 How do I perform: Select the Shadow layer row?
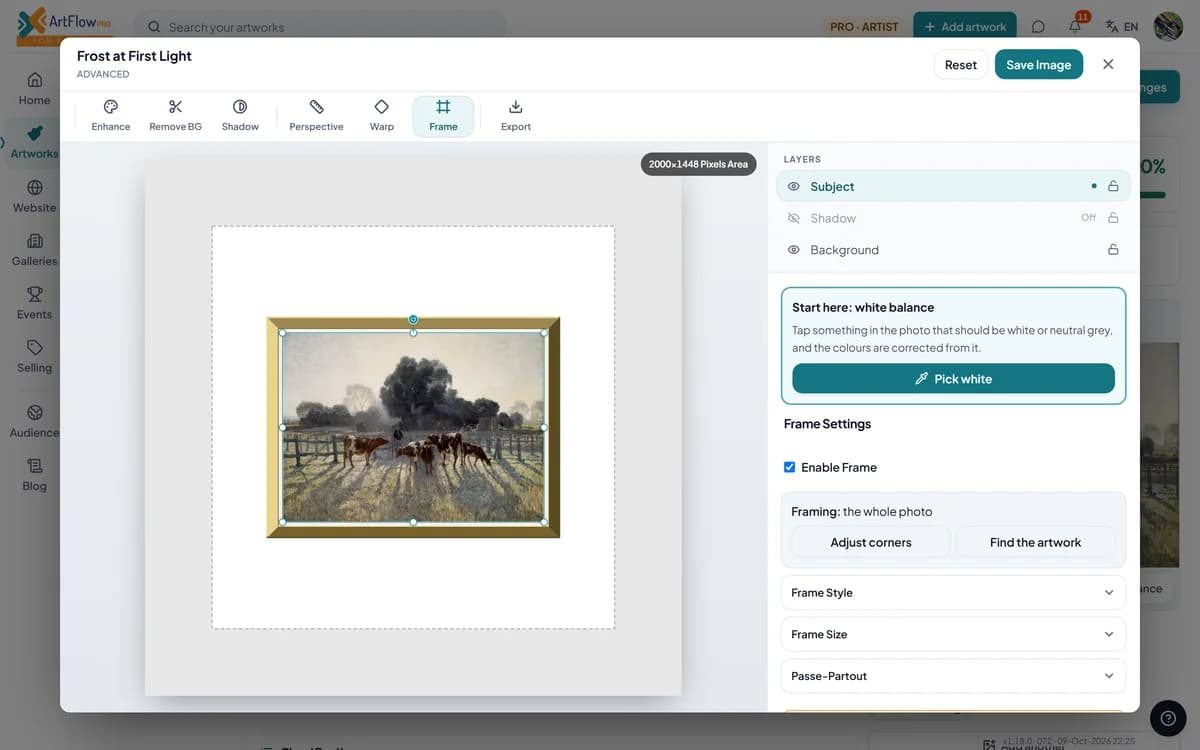953,218
